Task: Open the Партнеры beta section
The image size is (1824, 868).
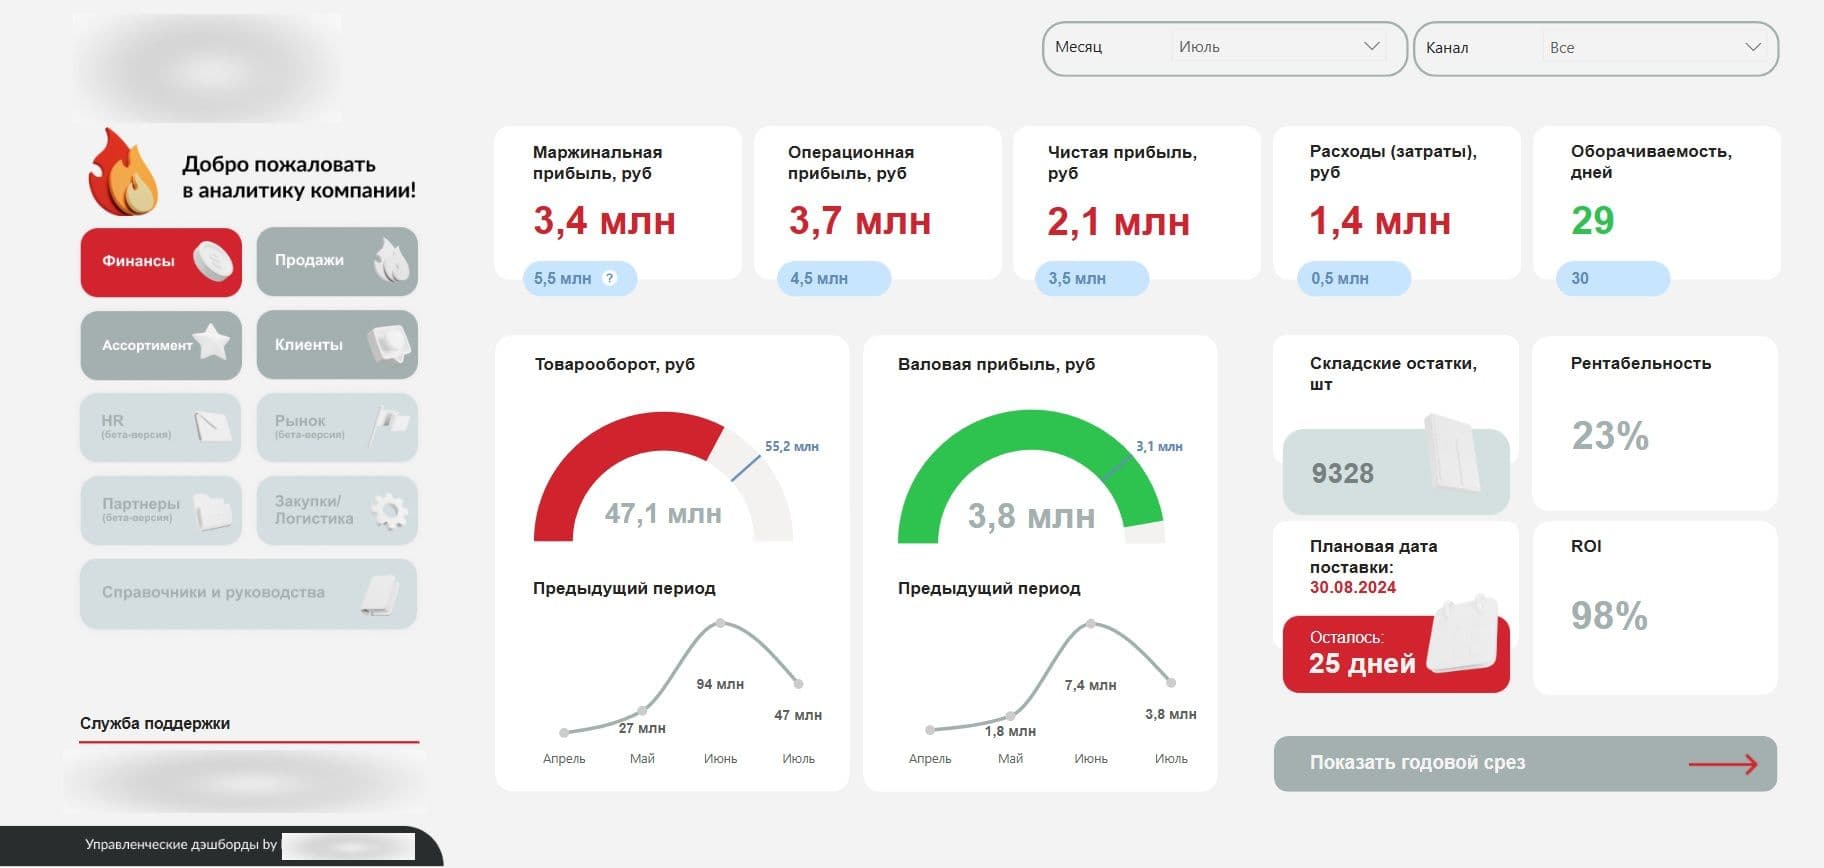Action: (x=161, y=510)
